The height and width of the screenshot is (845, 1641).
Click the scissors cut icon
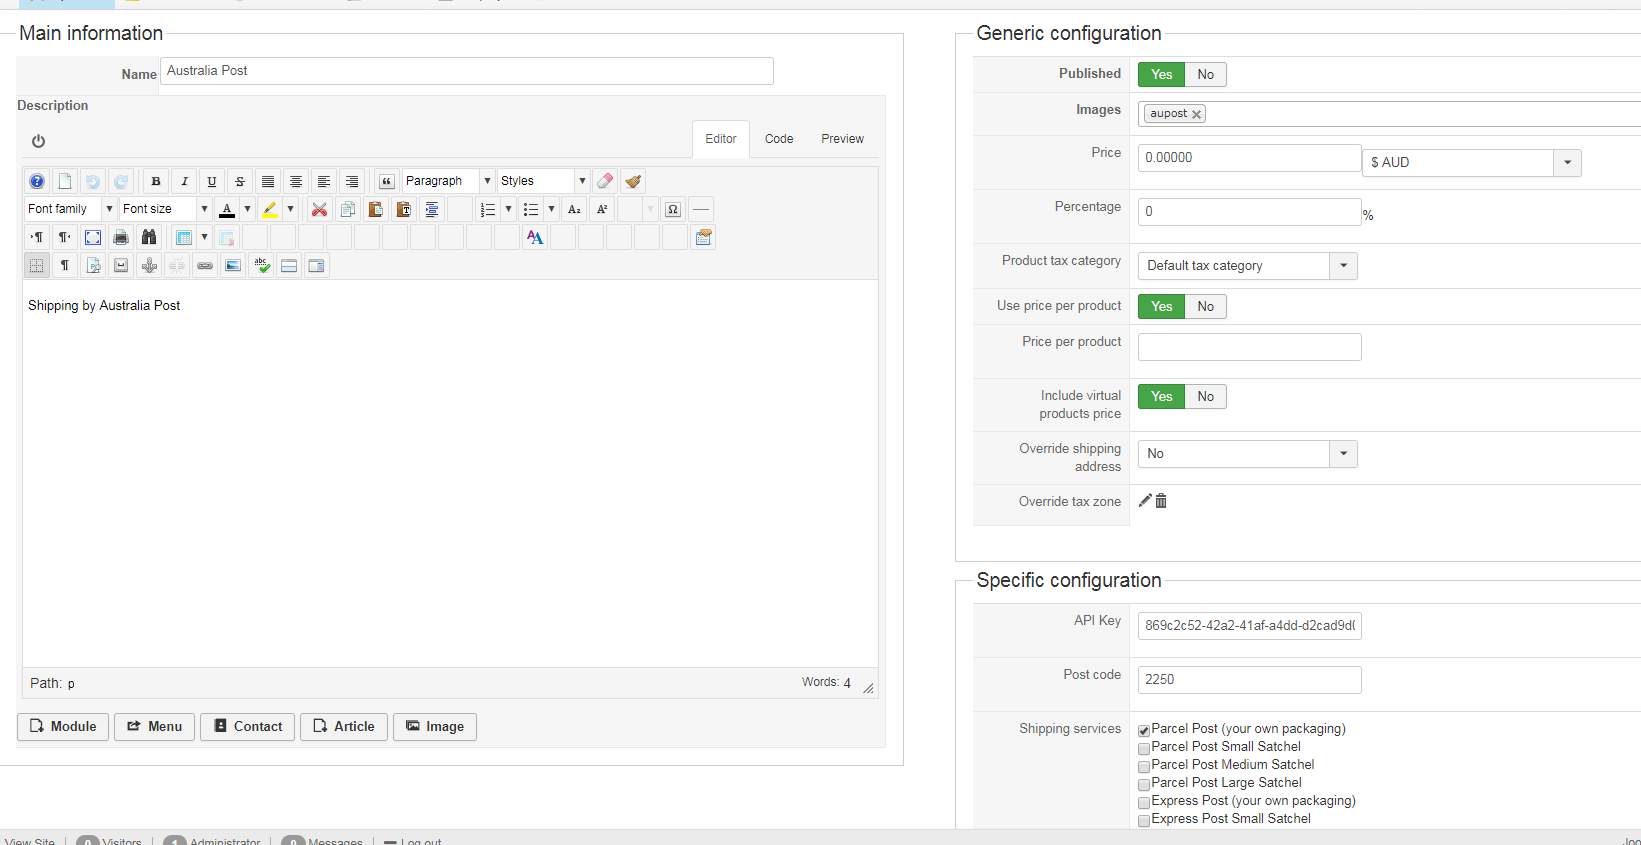pyautogui.click(x=319, y=209)
